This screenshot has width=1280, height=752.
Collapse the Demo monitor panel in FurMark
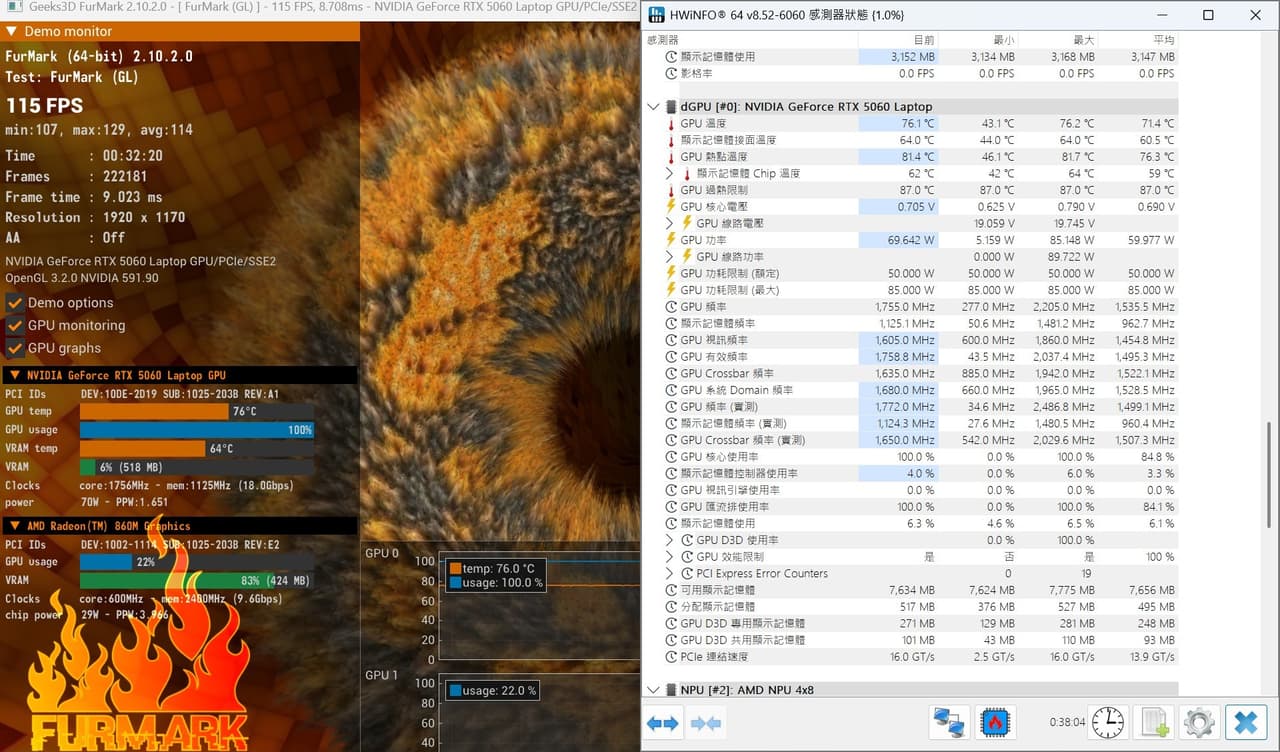pyautogui.click(x=12, y=32)
